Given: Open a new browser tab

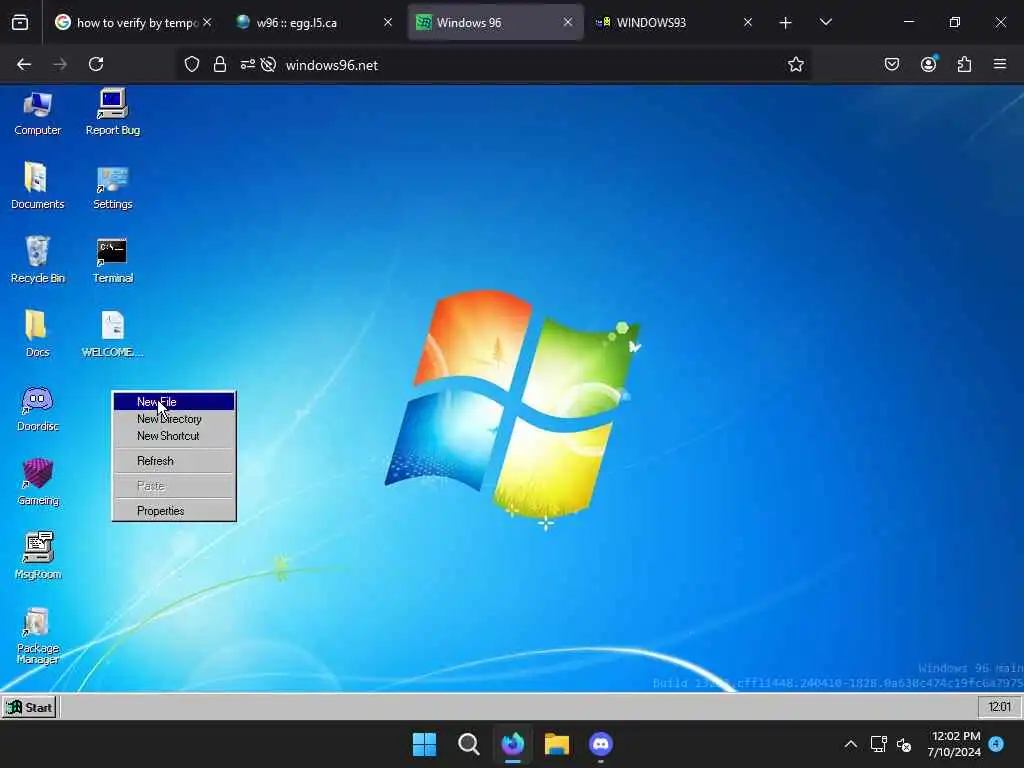Looking at the screenshot, I should pyautogui.click(x=785, y=23).
